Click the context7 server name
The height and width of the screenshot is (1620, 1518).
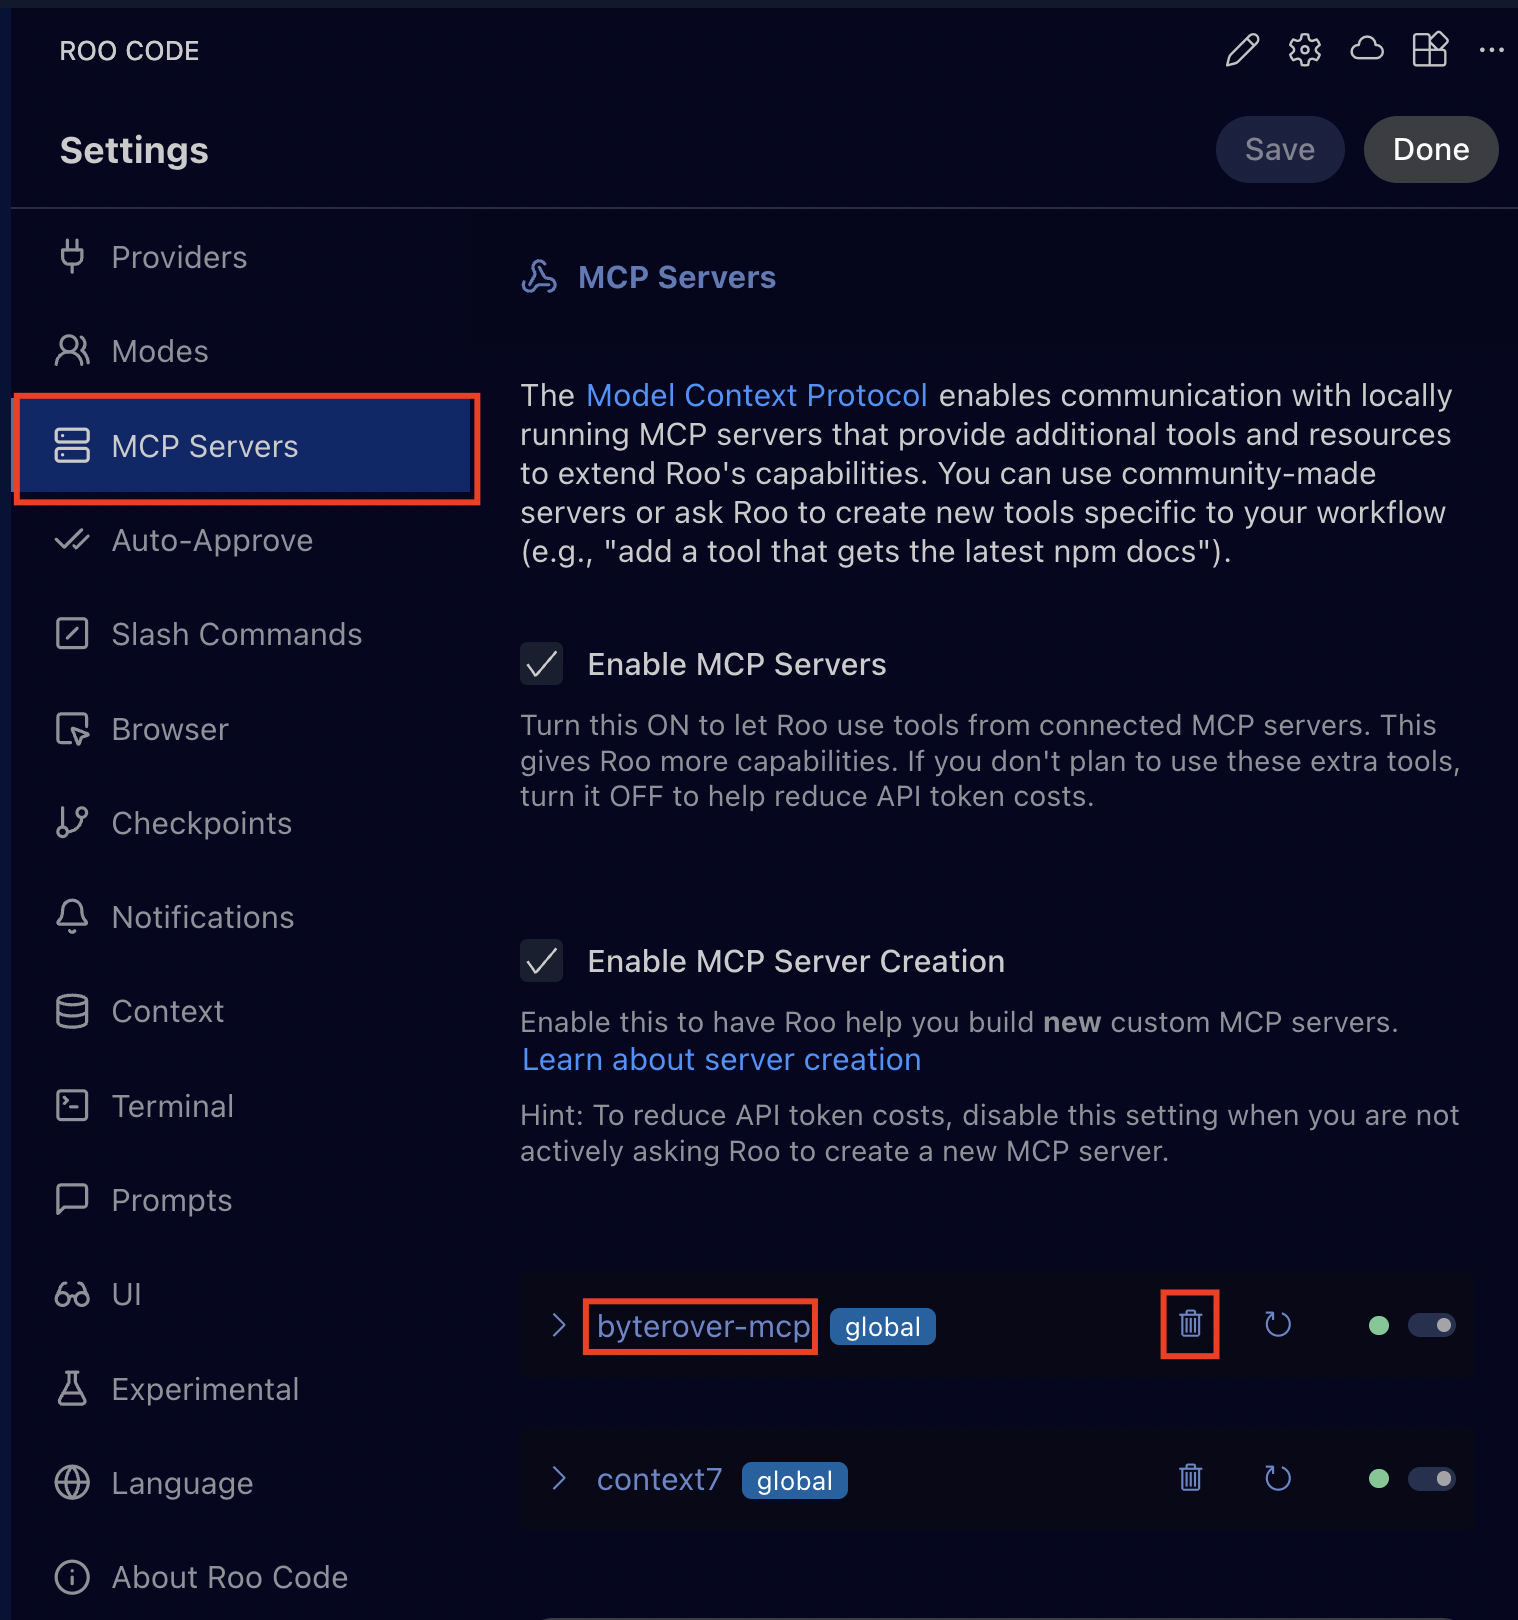click(x=659, y=1479)
